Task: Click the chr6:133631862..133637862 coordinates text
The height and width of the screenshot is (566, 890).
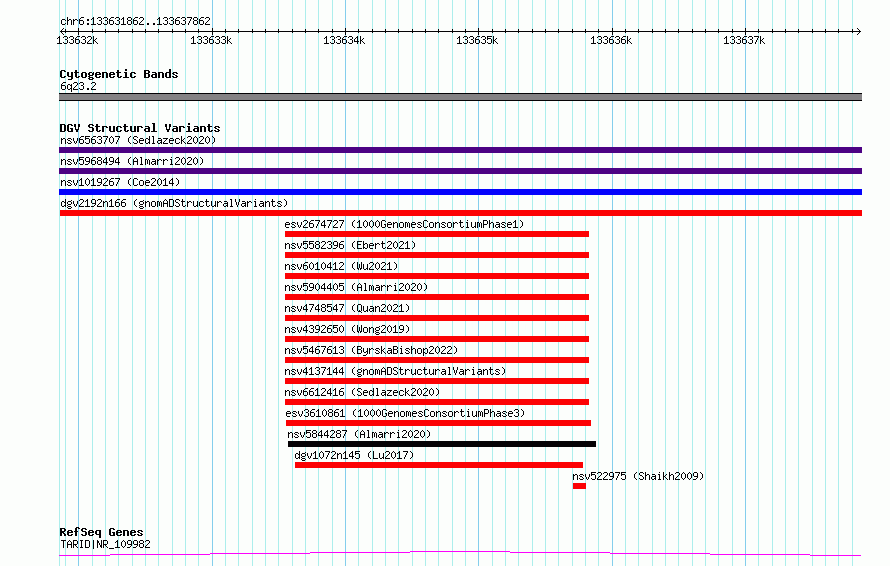Action: click(135, 21)
